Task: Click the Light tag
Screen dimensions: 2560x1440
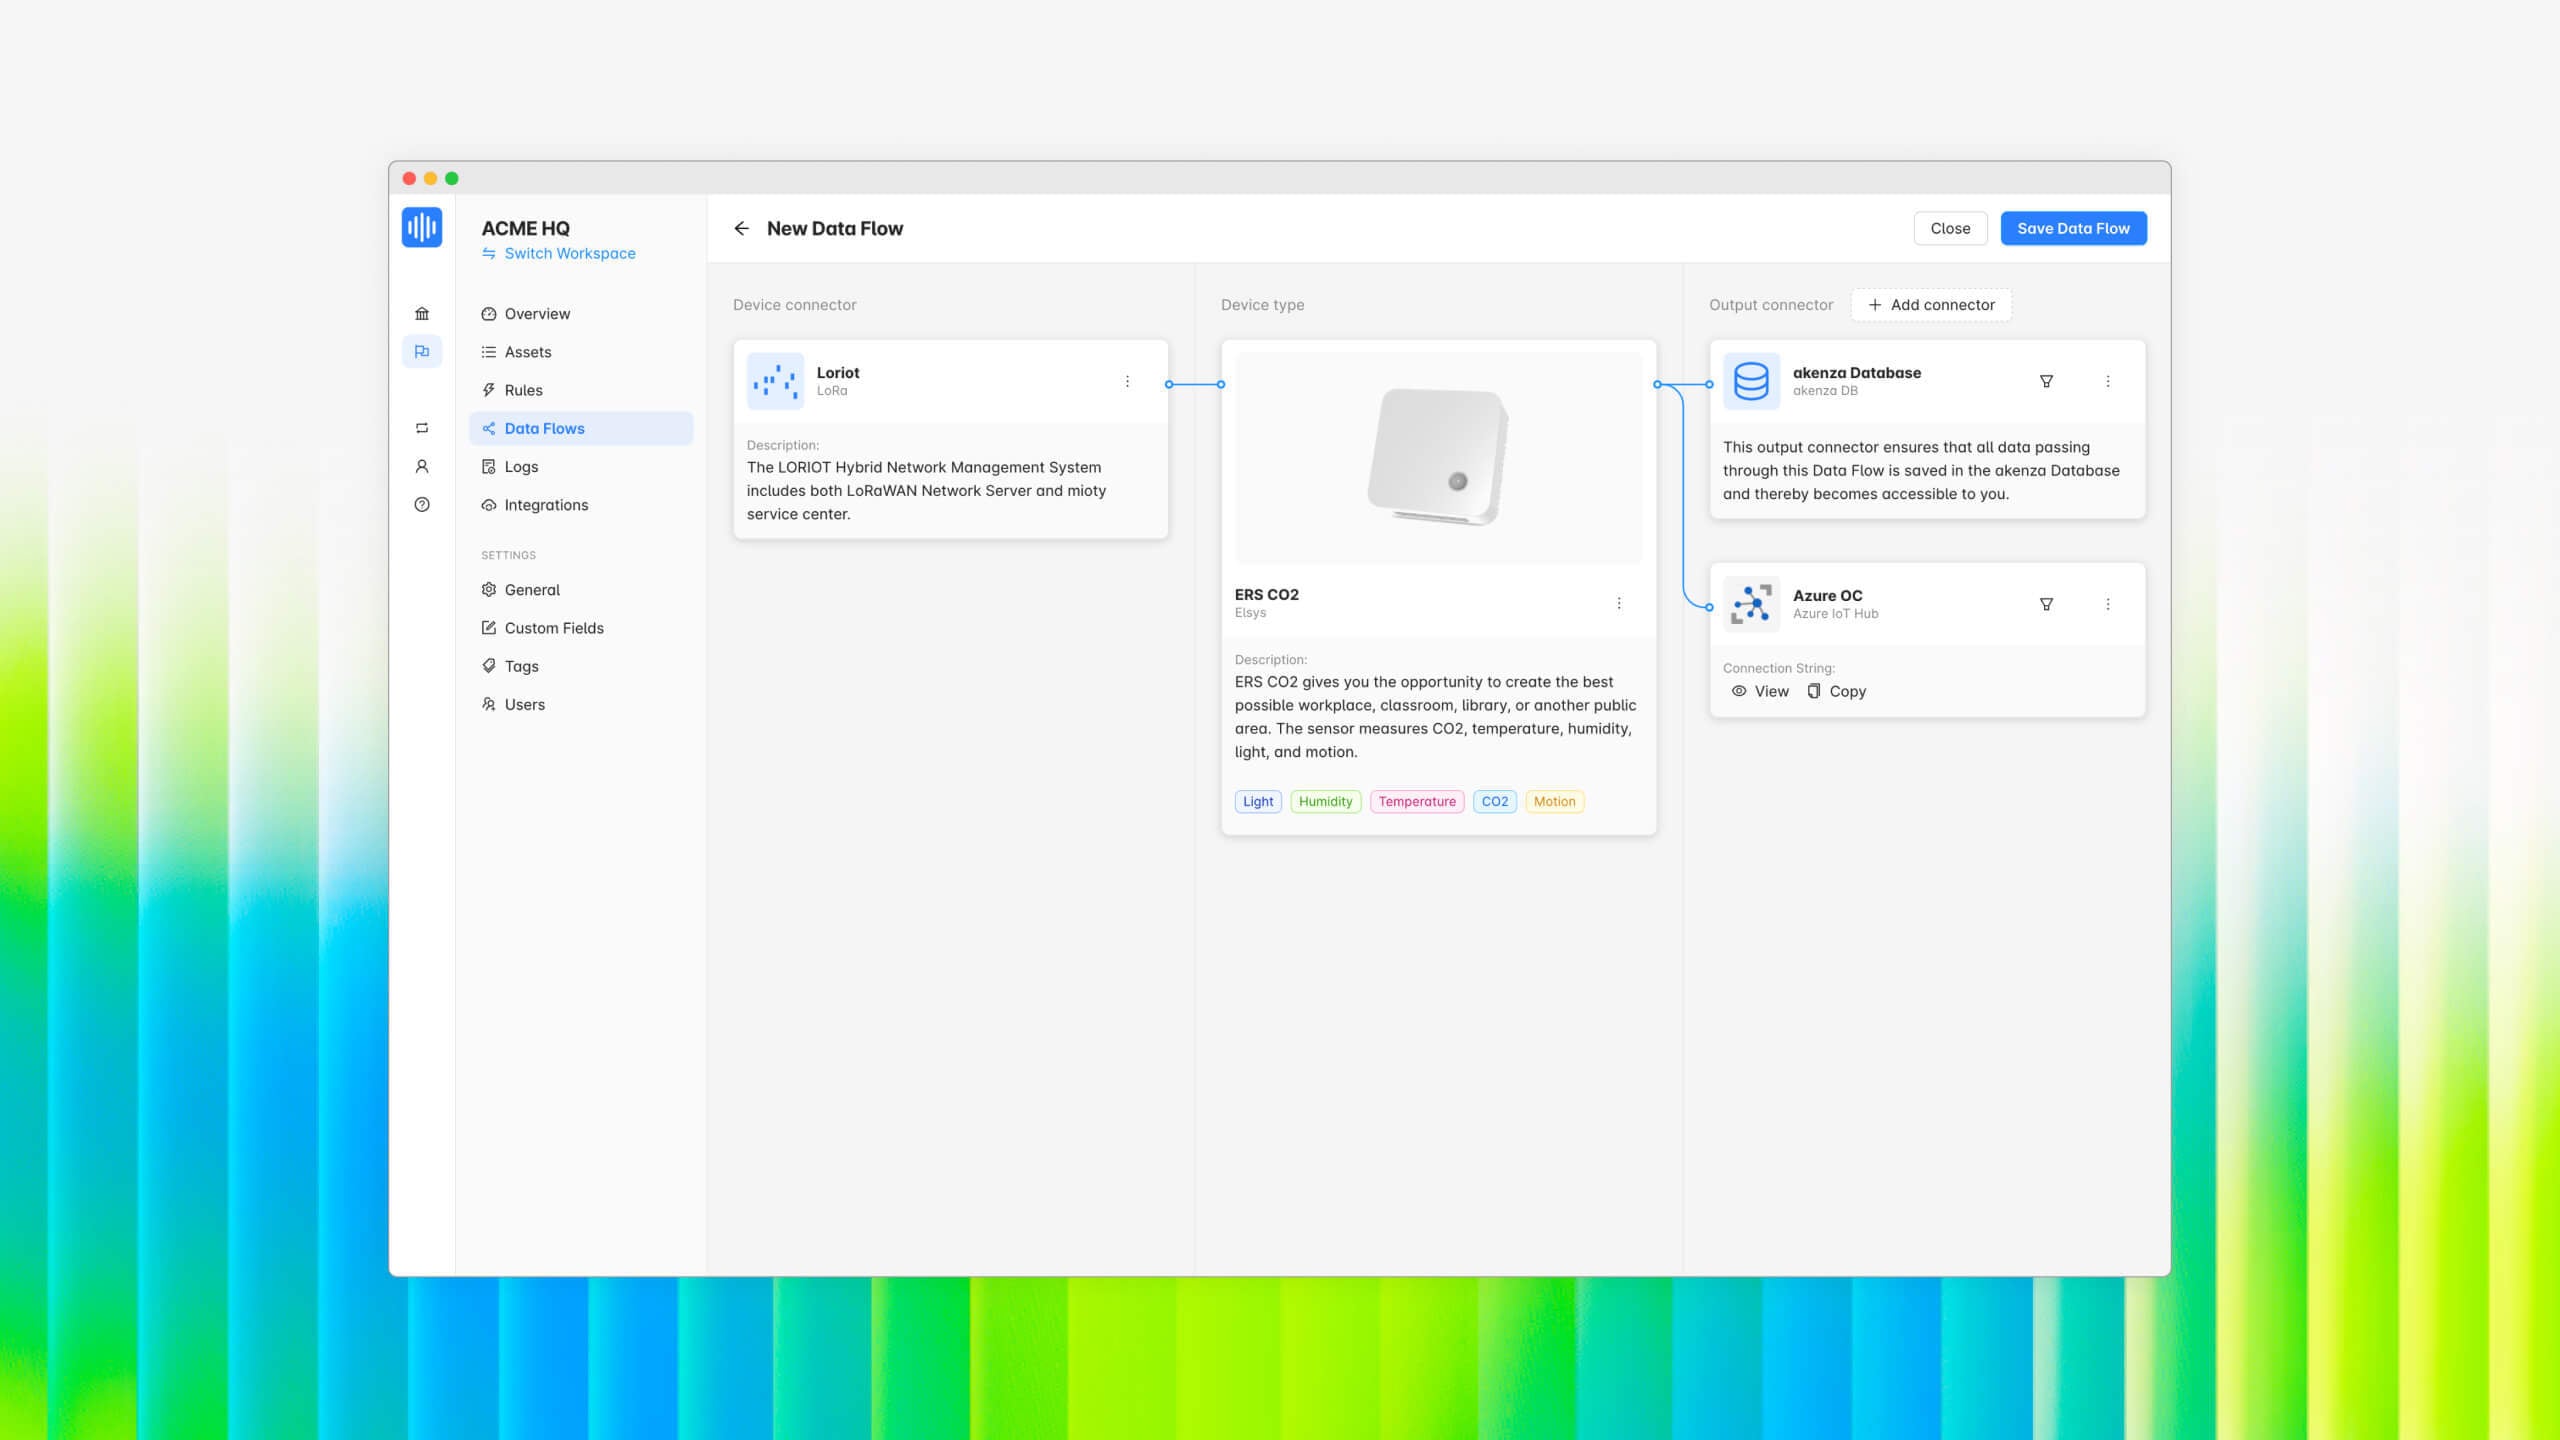Action: point(1258,801)
